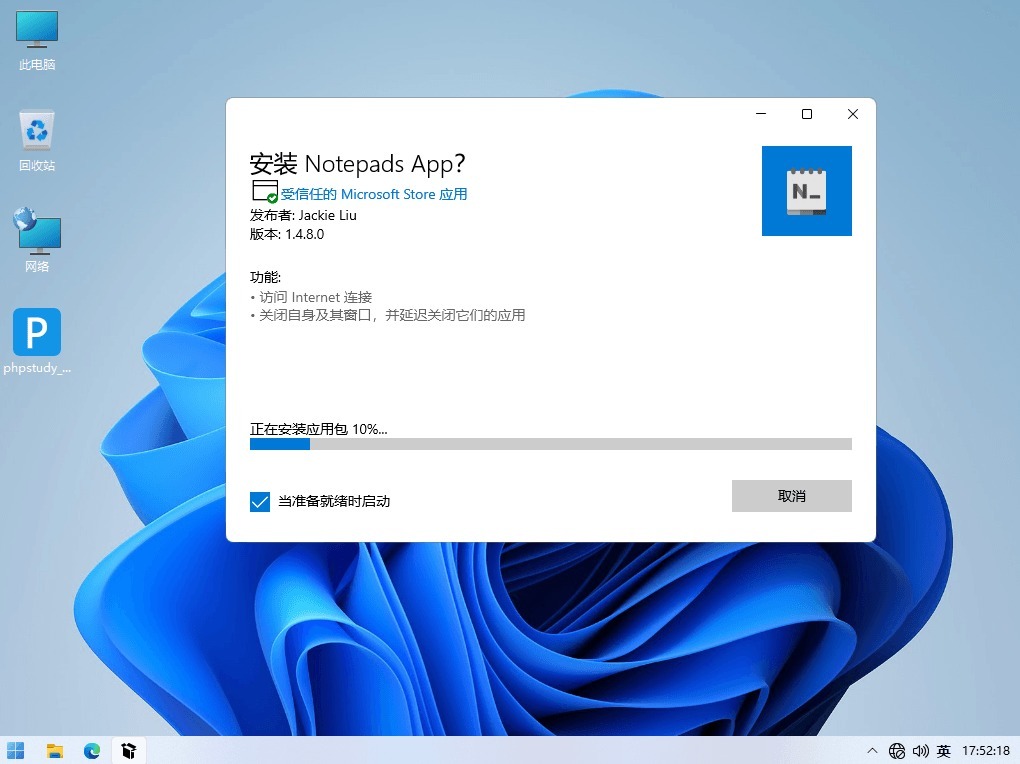
Task: Open the taskbar clock showing 17:52
Action: coord(986,751)
